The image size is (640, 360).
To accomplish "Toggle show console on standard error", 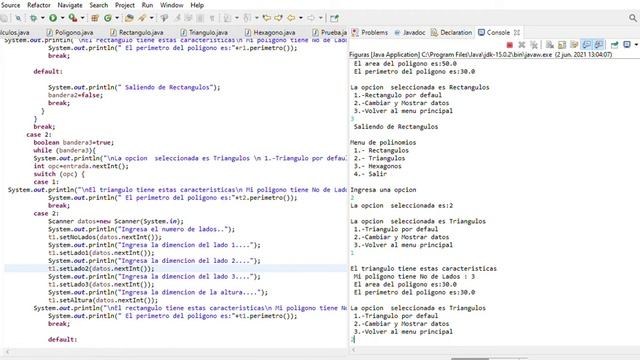I will point(599,45).
